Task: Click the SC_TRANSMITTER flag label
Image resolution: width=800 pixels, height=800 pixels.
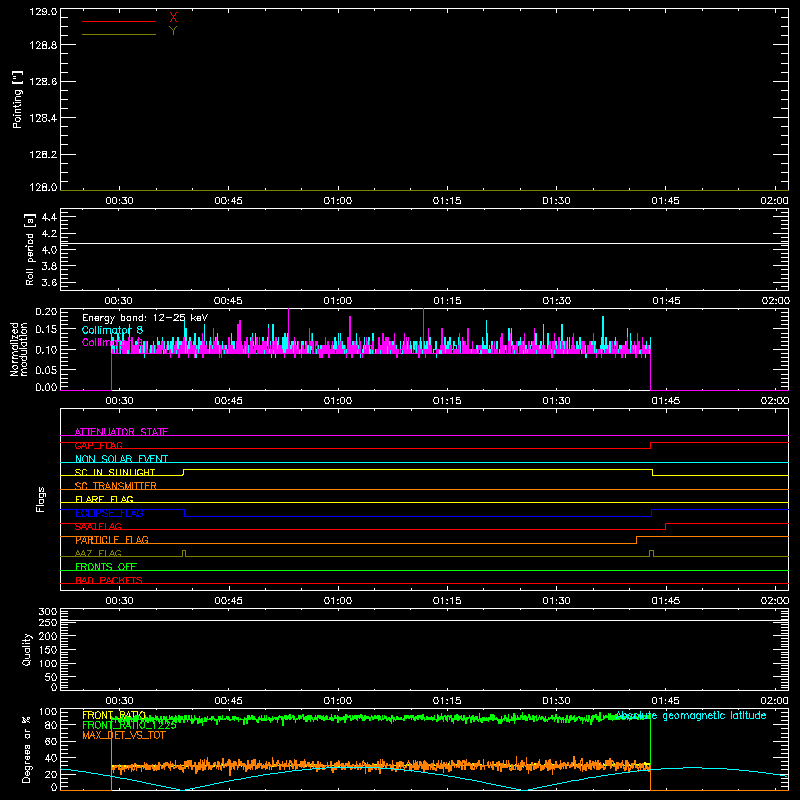Action: [115, 486]
